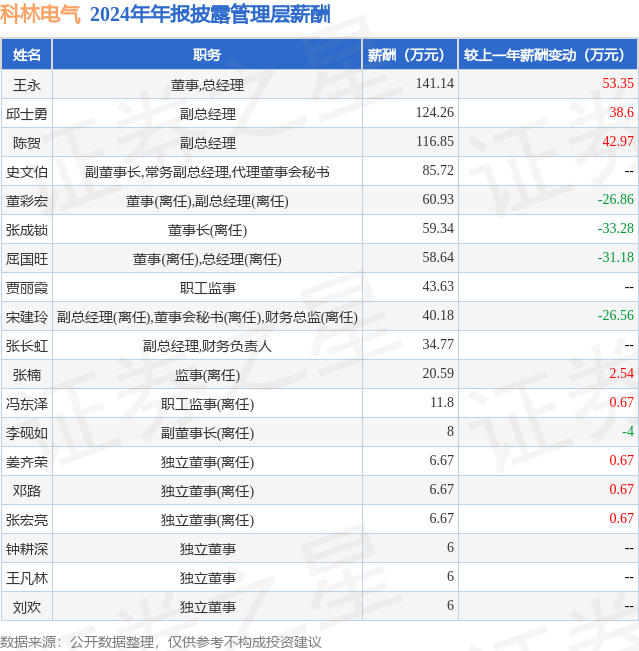
Task: Click salary value 34.77
Action: [438, 345]
